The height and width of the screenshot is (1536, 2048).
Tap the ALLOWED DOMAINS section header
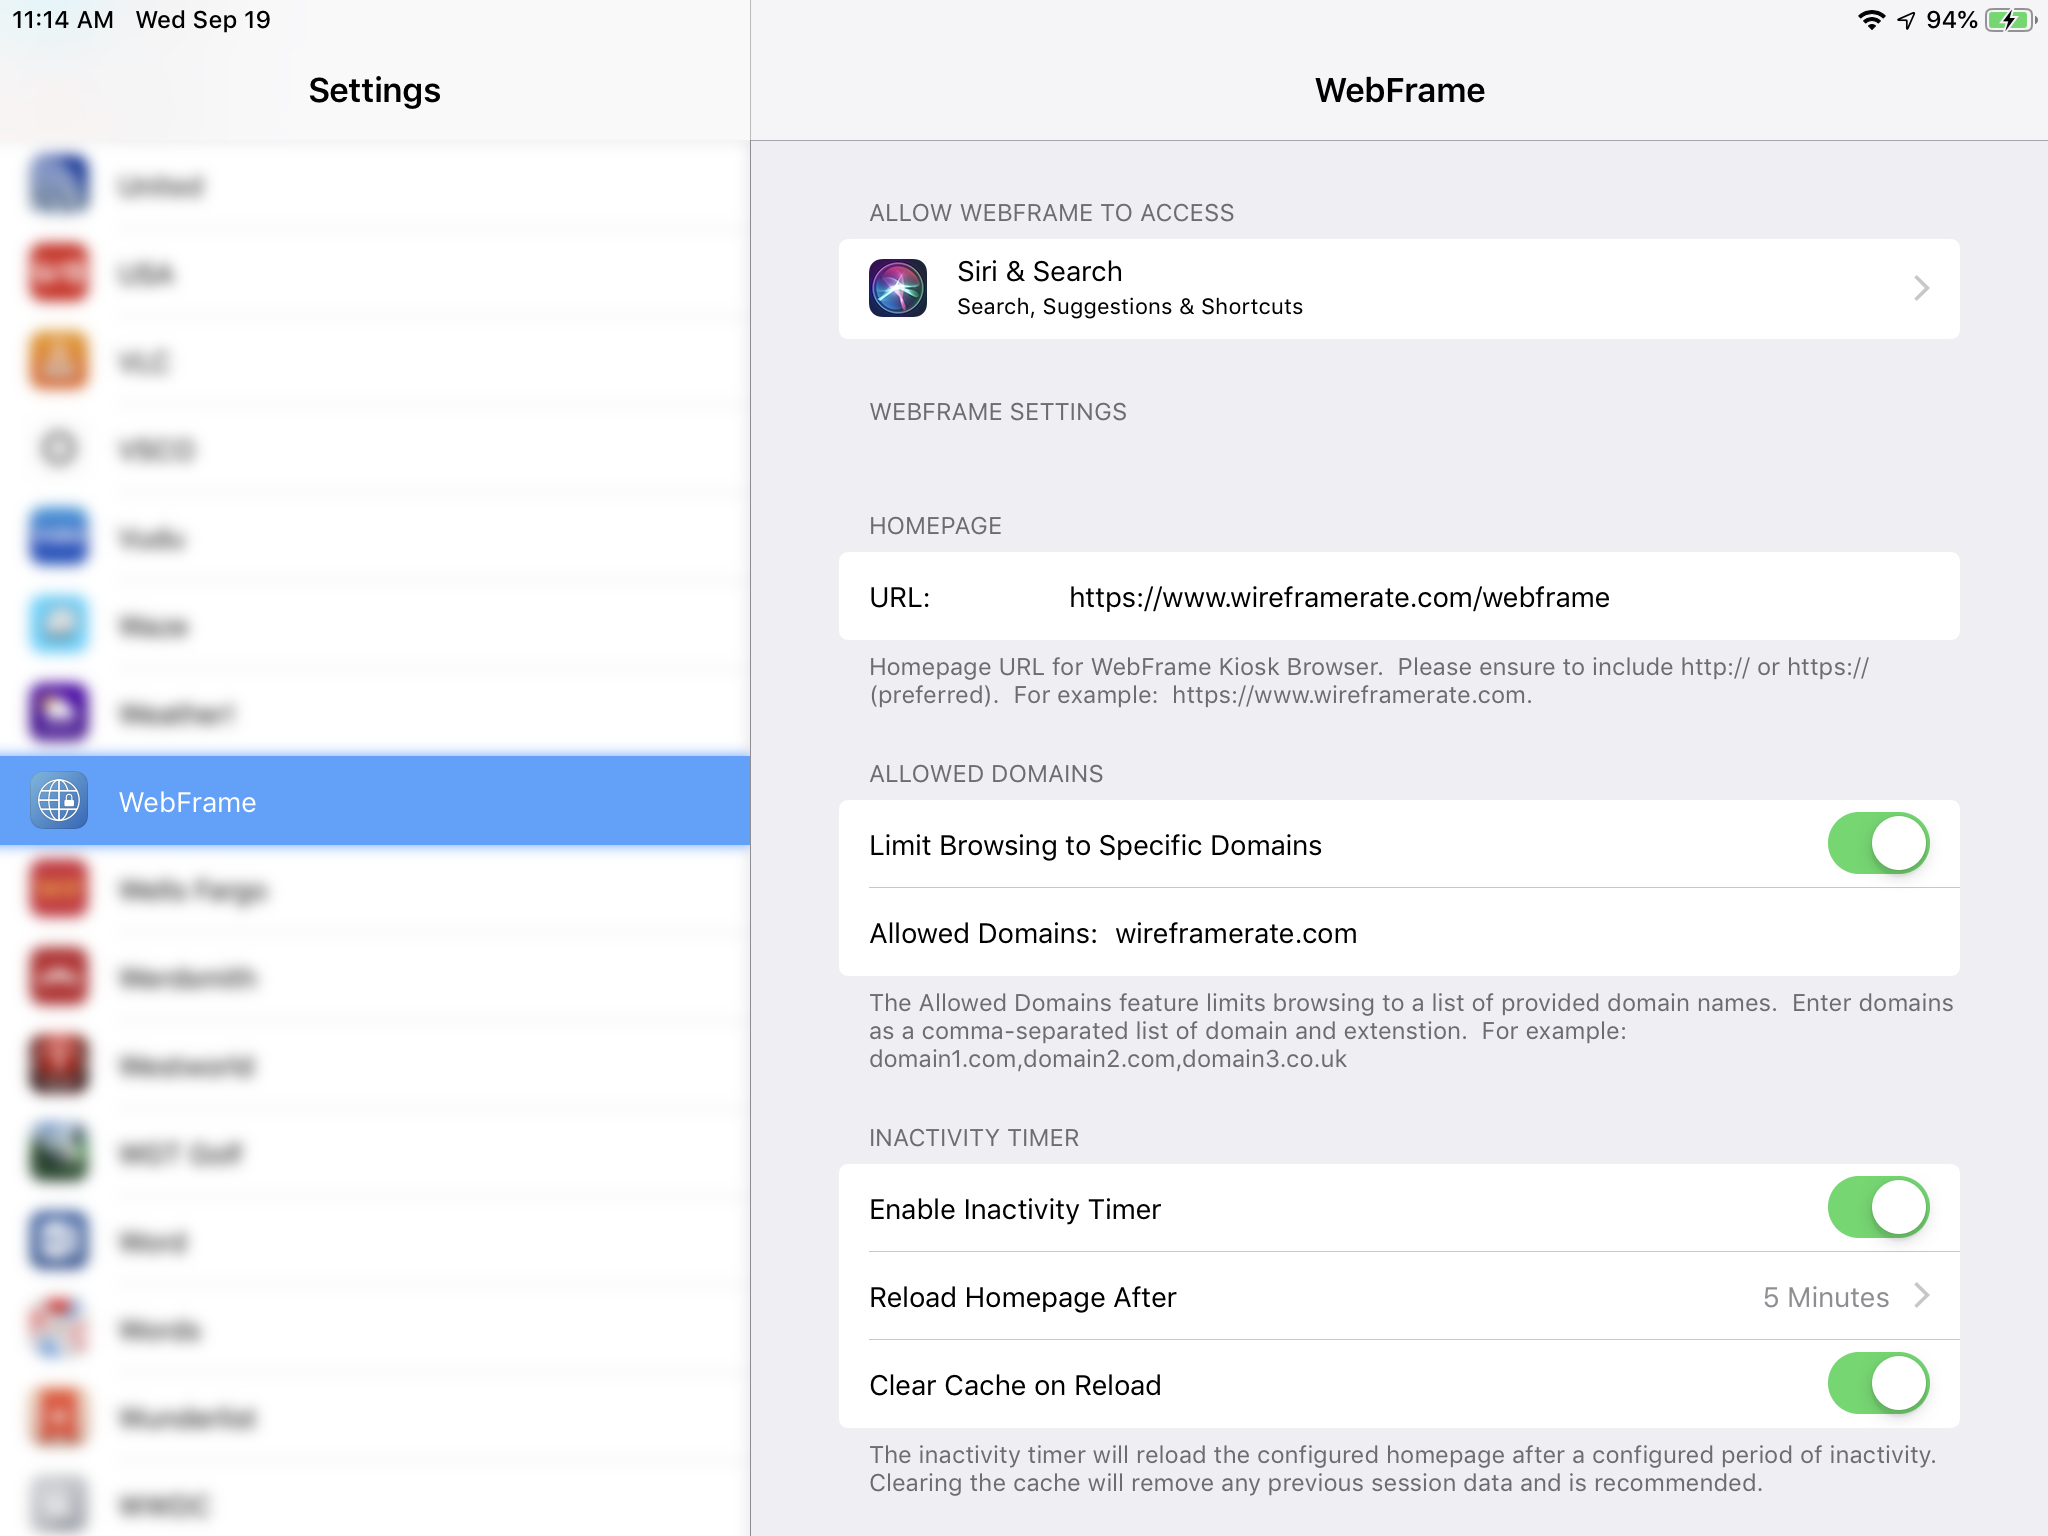[986, 773]
